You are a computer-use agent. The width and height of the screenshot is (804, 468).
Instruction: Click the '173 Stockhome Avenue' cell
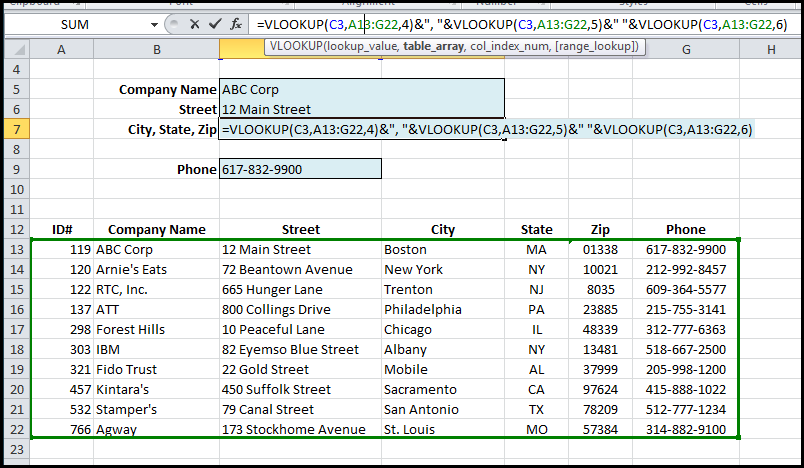[300, 430]
